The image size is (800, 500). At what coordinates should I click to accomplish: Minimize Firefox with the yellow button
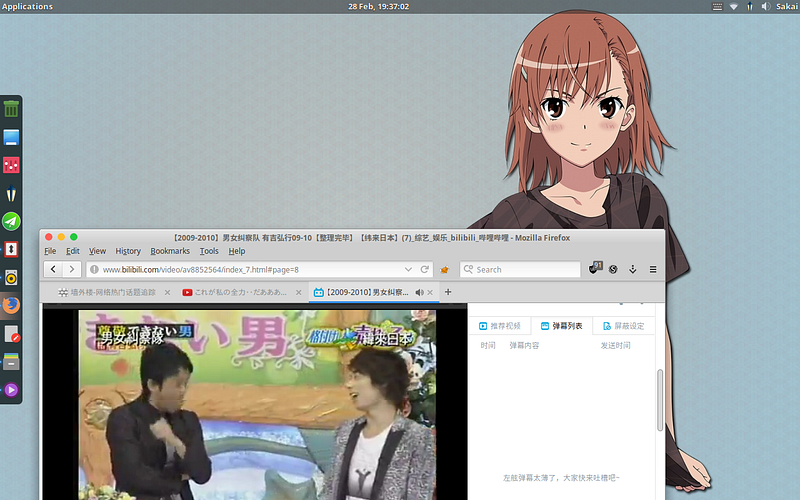coord(61,237)
